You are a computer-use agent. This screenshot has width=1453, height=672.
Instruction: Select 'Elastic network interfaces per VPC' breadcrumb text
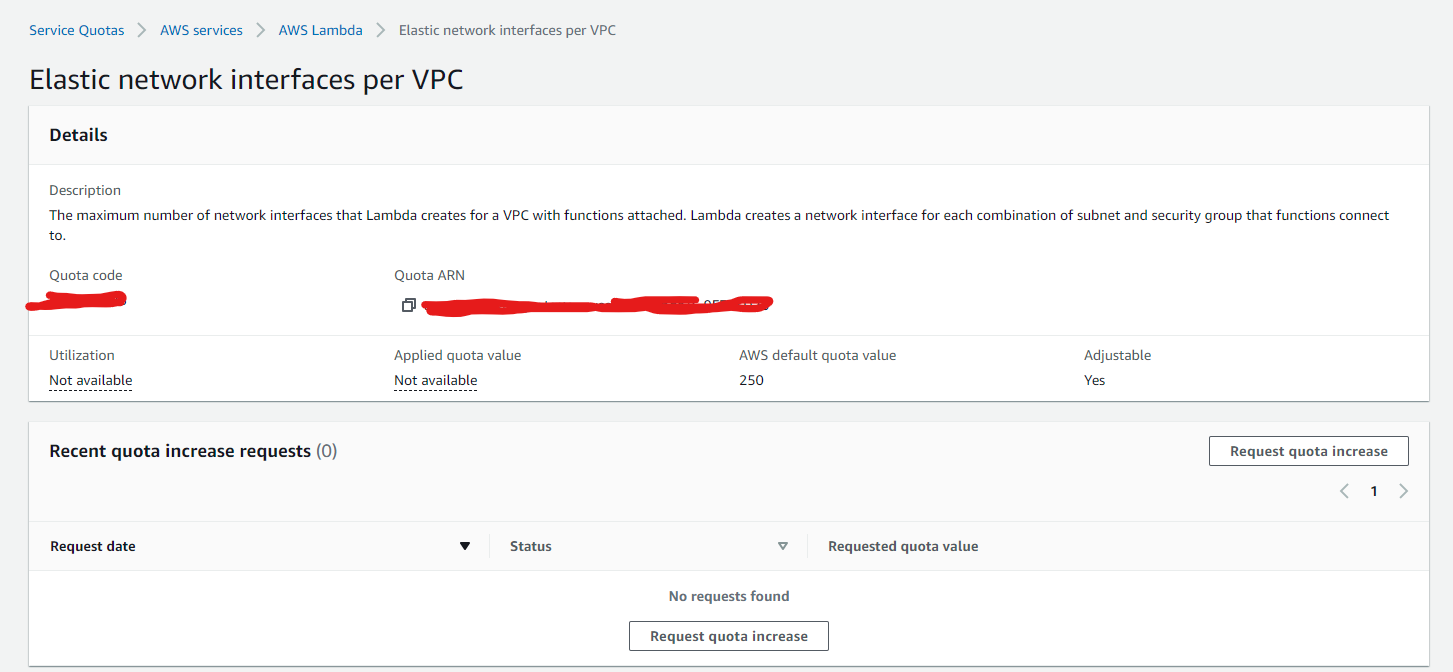(507, 30)
